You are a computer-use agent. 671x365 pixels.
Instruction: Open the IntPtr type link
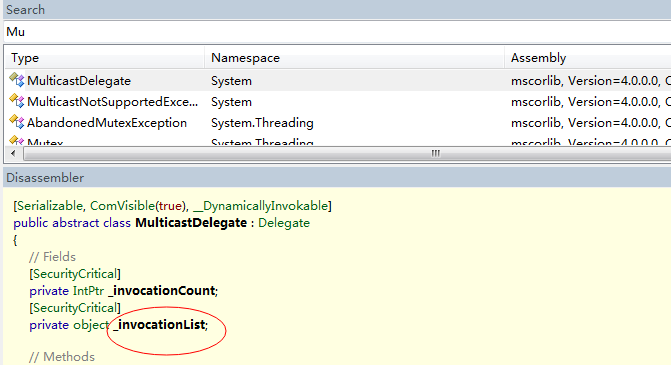(88, 291)
